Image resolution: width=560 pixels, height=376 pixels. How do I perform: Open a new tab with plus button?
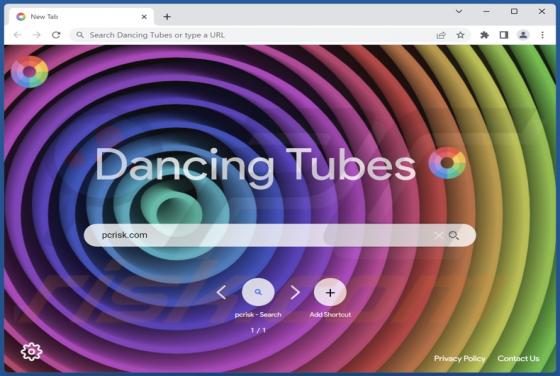pos(167,17)
